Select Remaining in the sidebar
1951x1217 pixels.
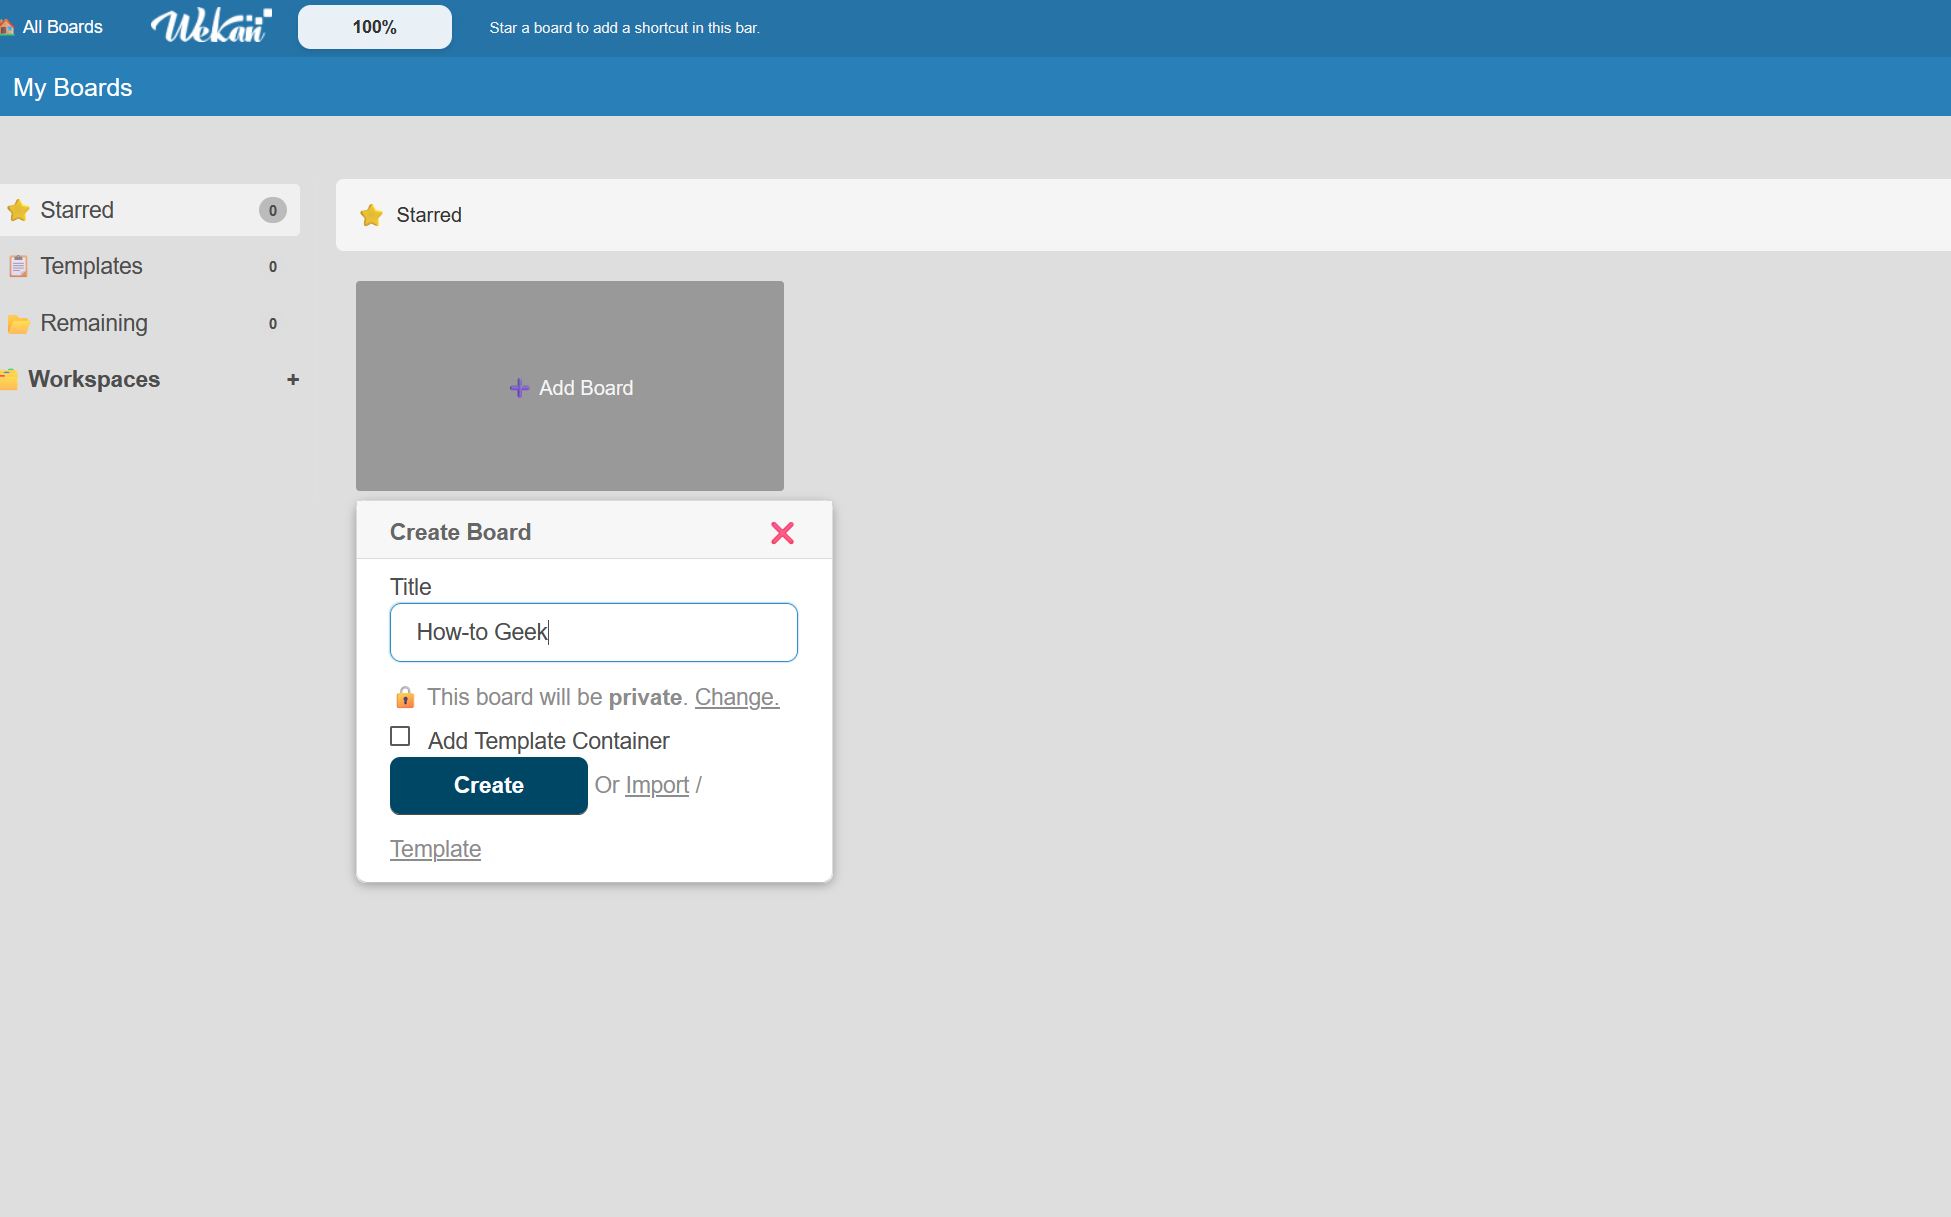(150, 323)
